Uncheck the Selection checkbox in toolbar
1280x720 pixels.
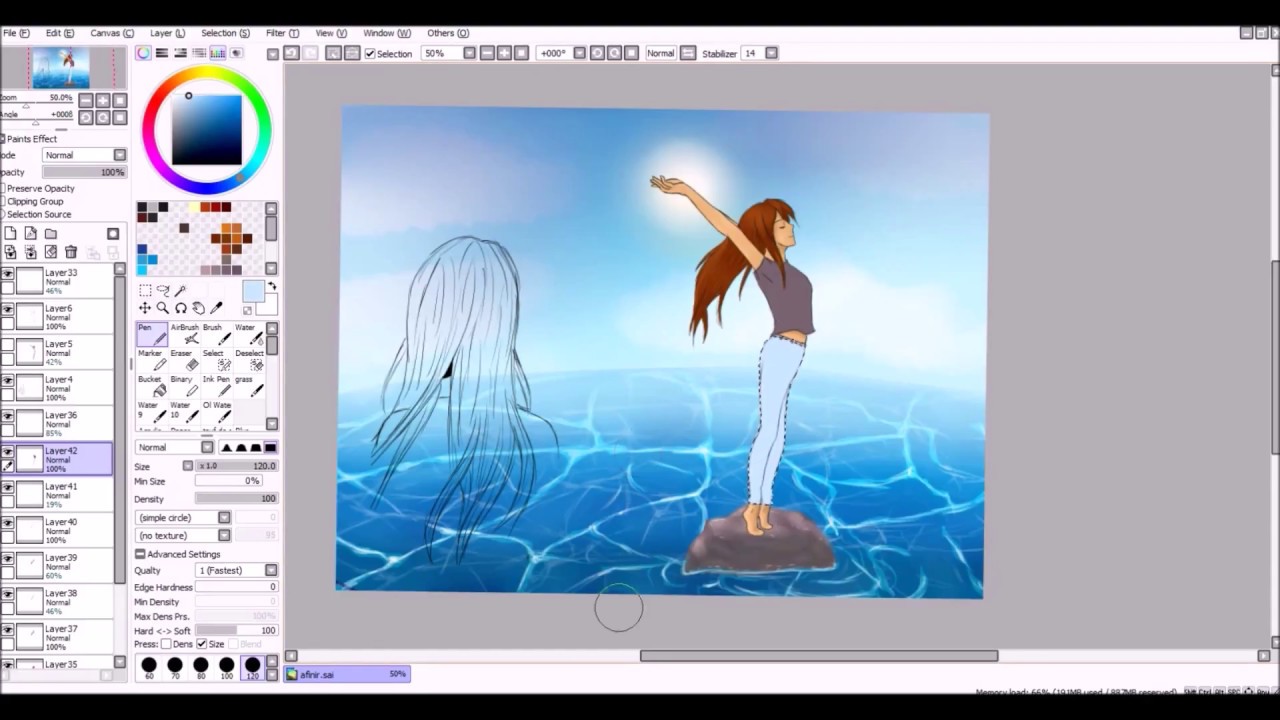370,53
